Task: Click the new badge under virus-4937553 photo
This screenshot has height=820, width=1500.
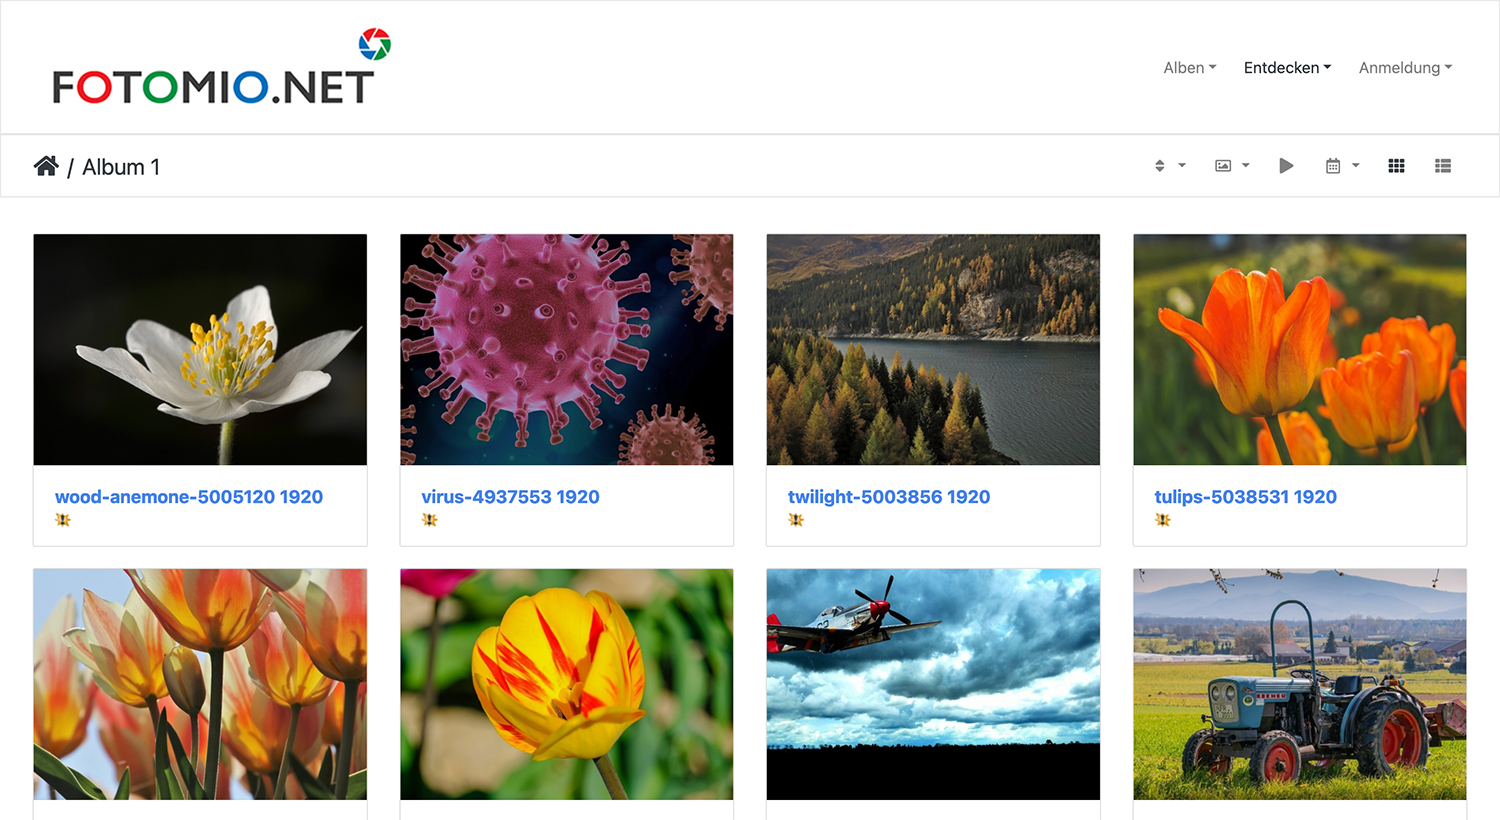Action: (429, 520)
